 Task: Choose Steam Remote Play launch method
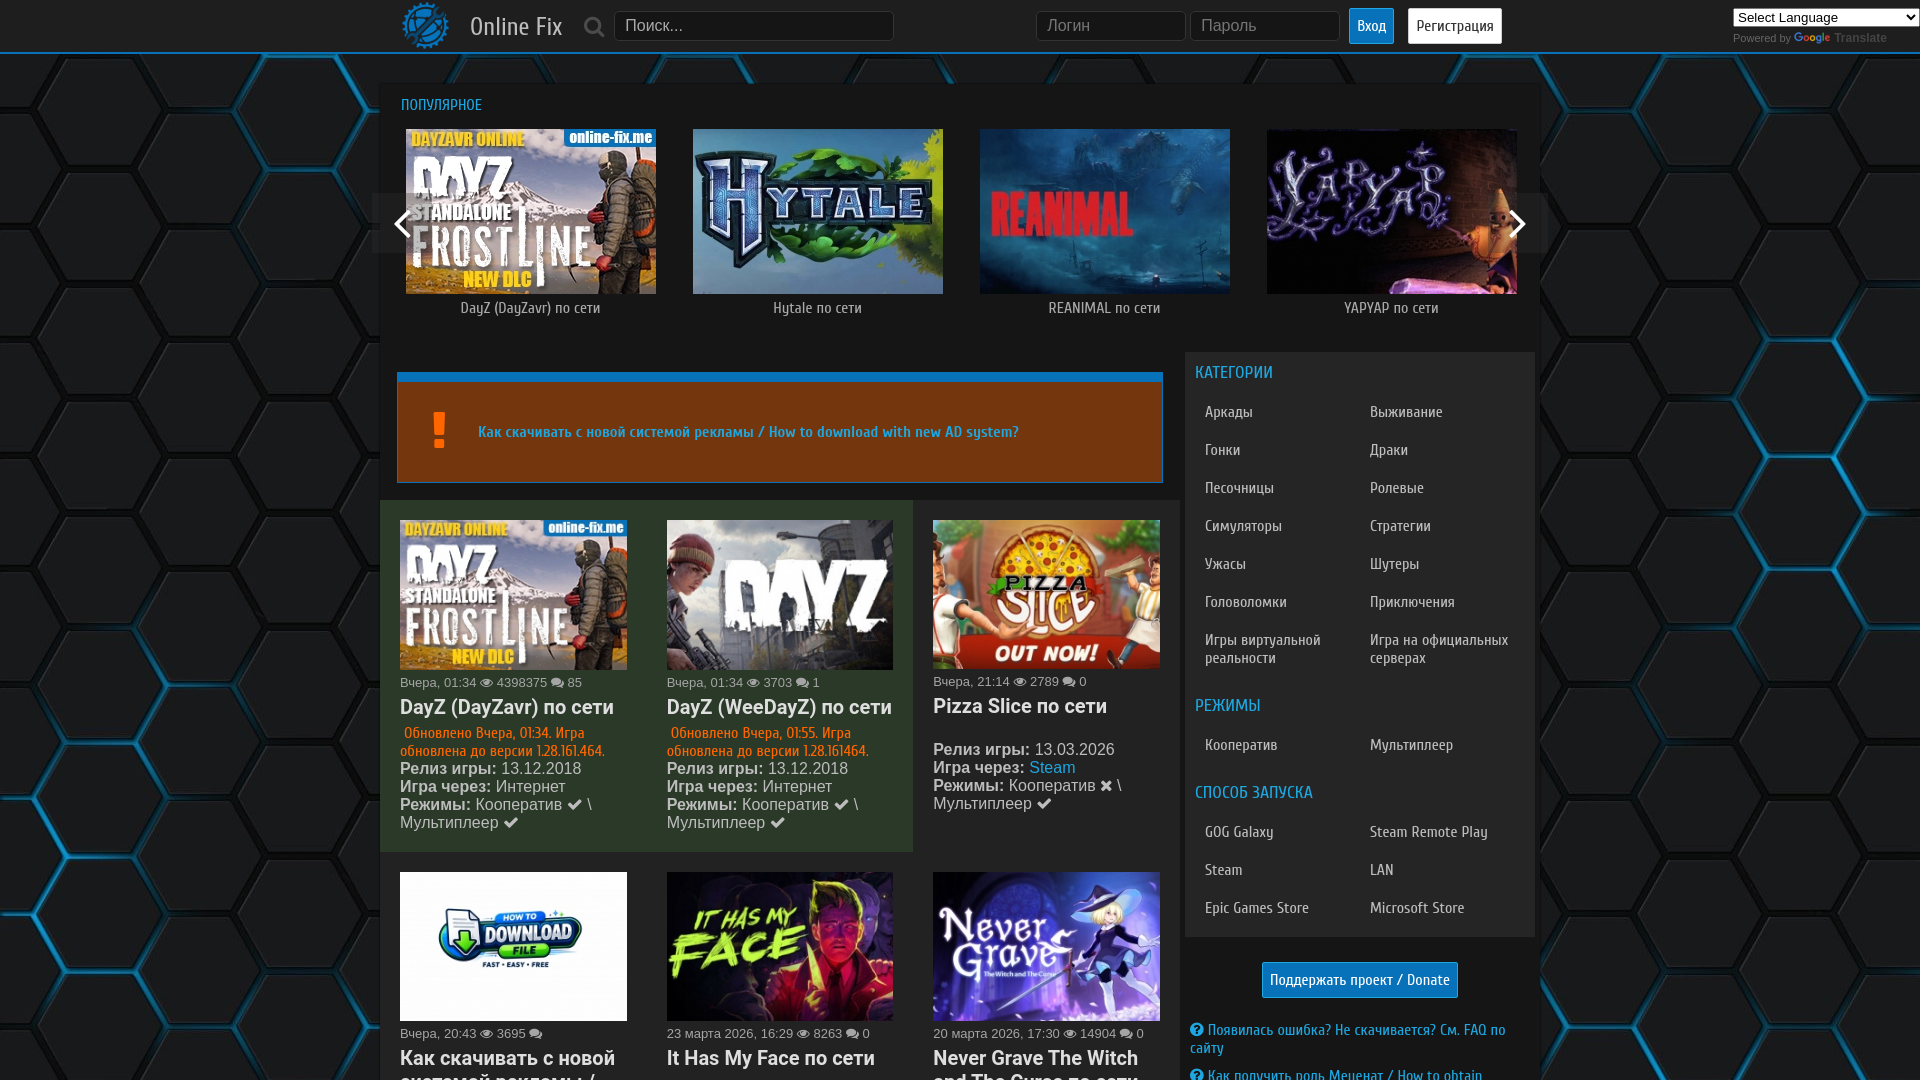(1428, 832)
